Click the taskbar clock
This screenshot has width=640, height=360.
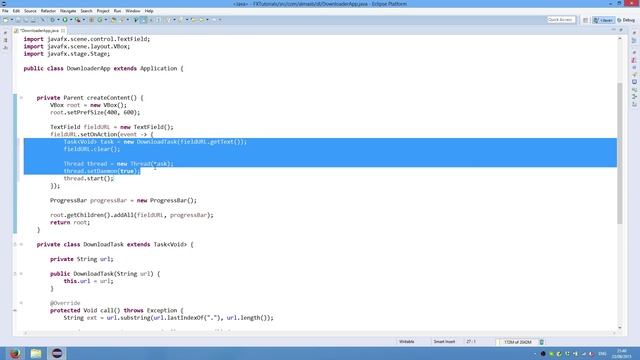pyautogui.click(x=621, y=353)
